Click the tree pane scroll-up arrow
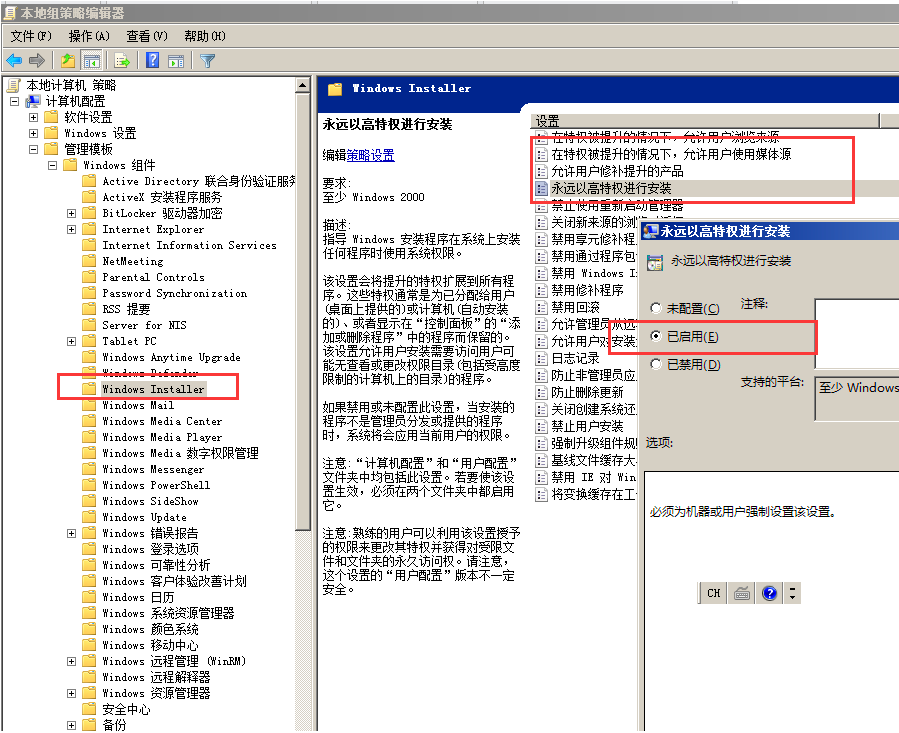This screenshot has height=733, width=899. click(x=303, y=86)
